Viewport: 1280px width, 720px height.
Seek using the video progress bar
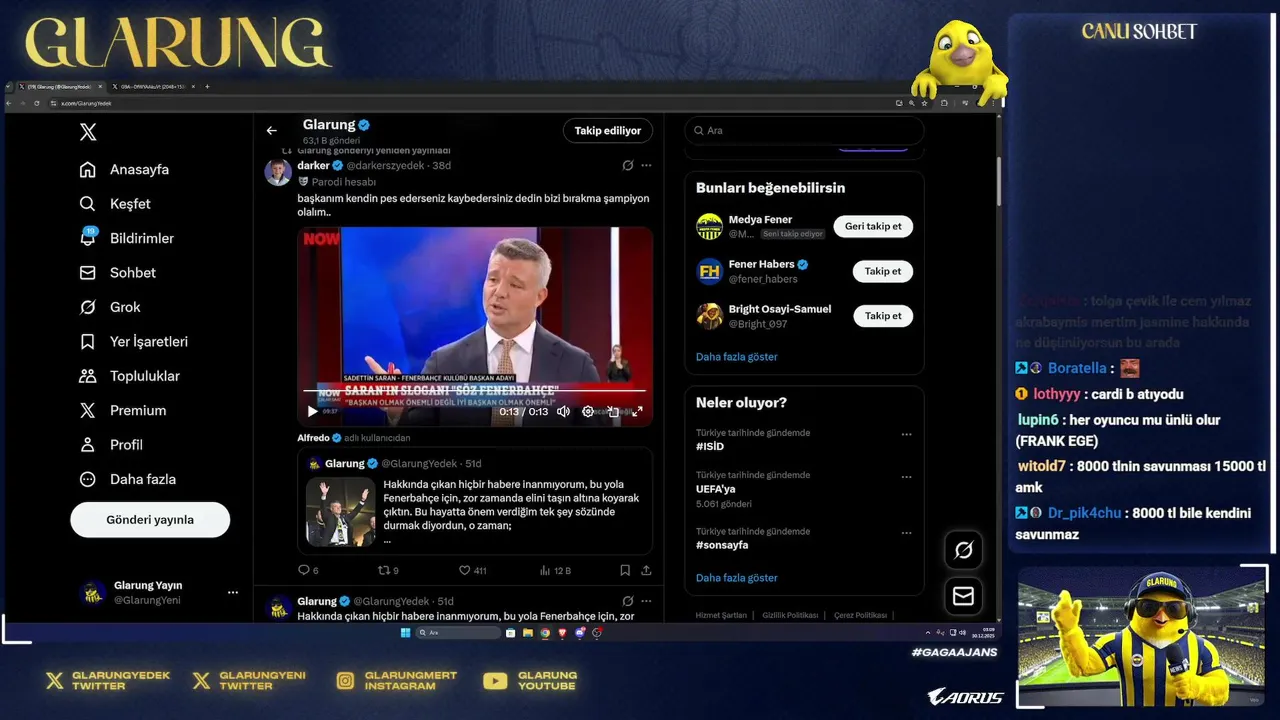[475, 391]
